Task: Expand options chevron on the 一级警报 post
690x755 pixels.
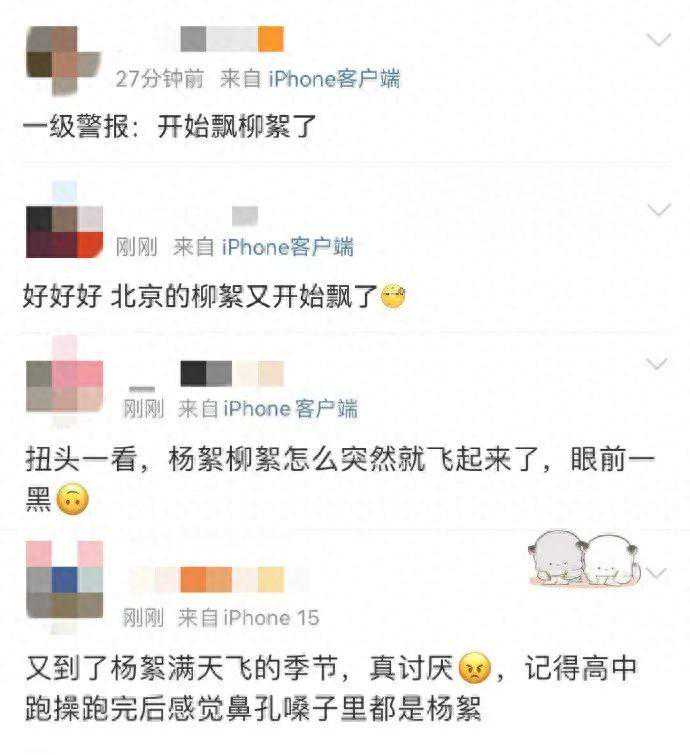Action: (x=658, y=39)
